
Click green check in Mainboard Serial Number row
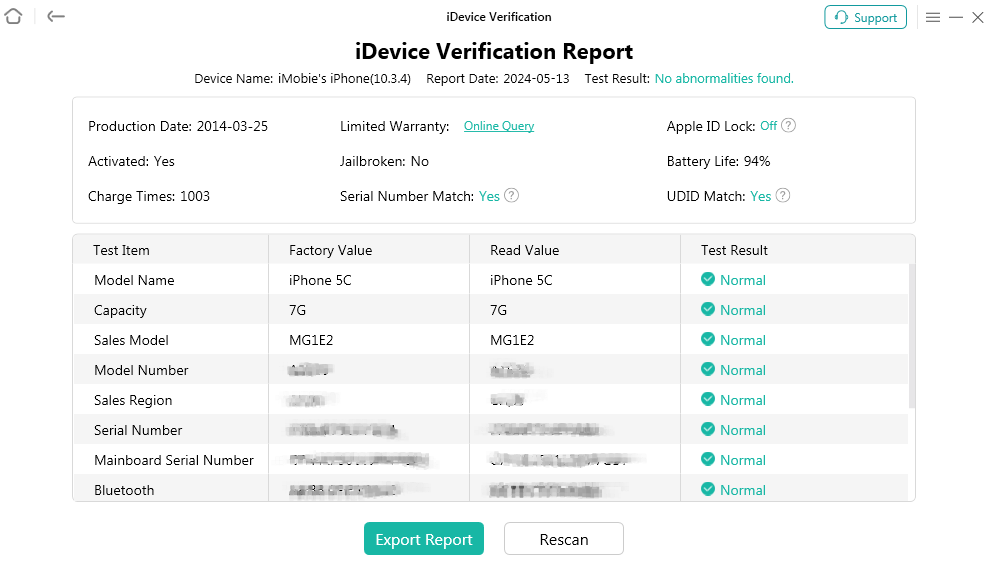tap(708, 459)
